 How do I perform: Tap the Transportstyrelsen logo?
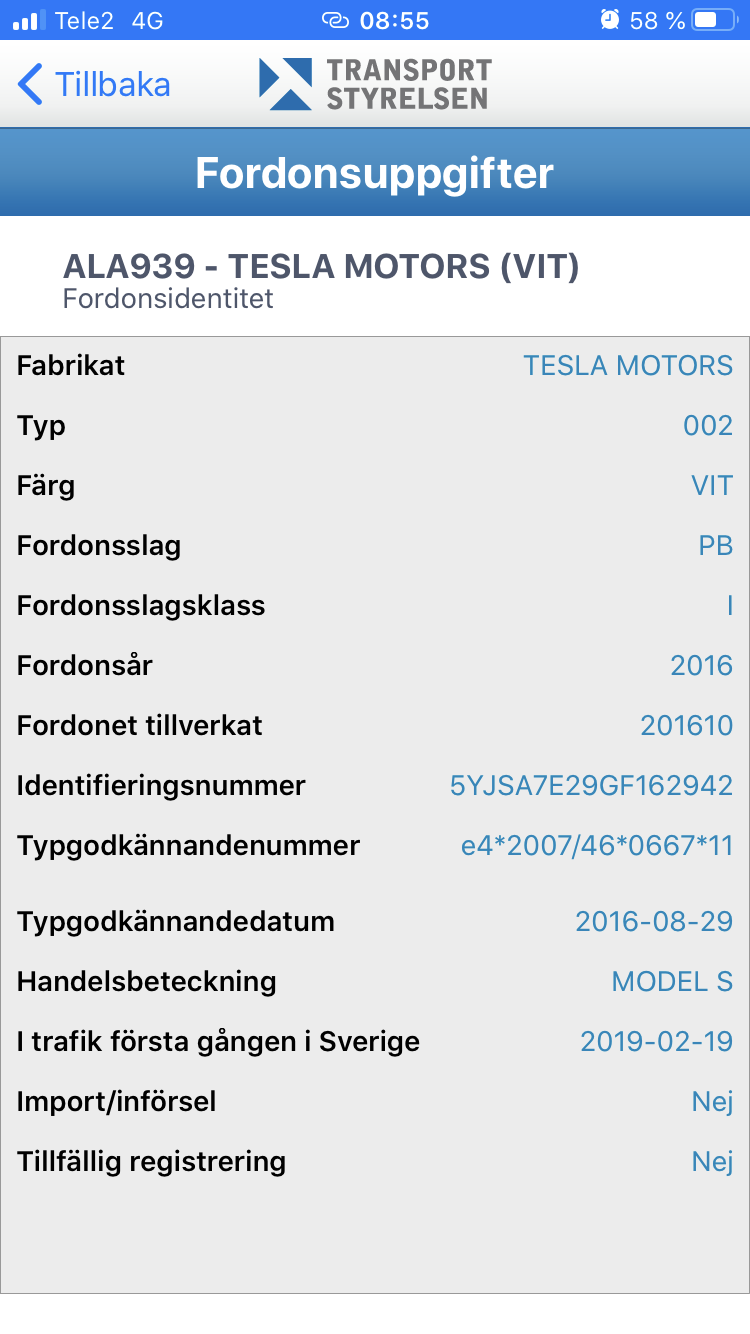375,84
